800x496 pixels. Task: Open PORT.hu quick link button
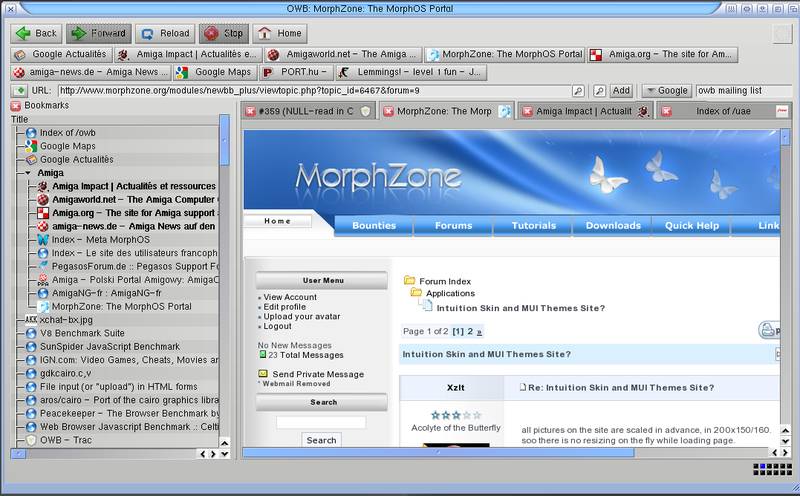coord(296,72)
